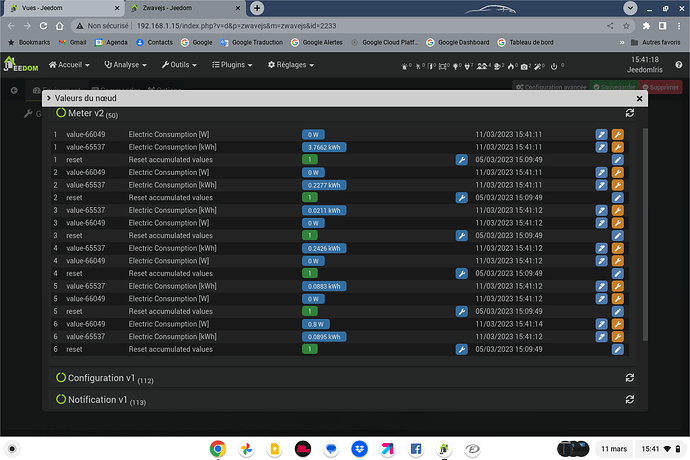
Task: Open a new browser tab
Action: [x=257, y=8]
